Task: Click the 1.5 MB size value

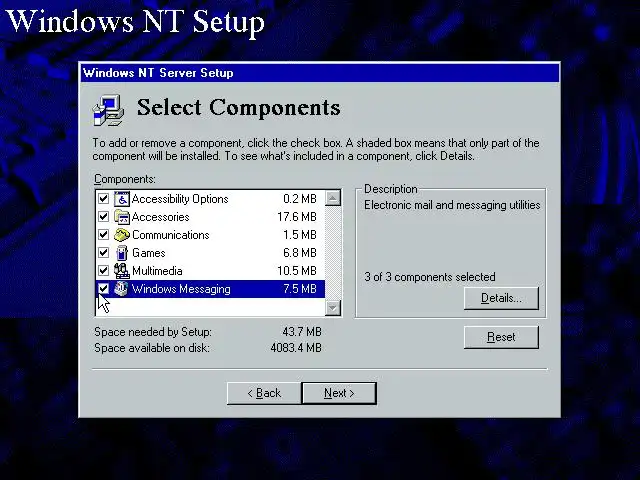Action: click(300, 235)
